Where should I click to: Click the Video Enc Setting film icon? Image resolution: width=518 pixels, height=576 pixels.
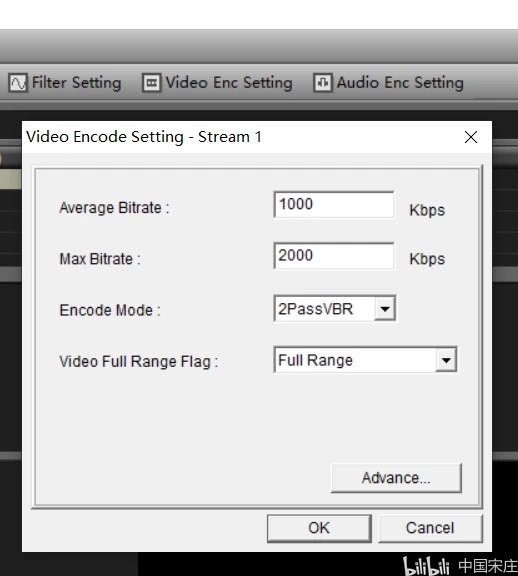pyautogui.click(x=151, y=83)
